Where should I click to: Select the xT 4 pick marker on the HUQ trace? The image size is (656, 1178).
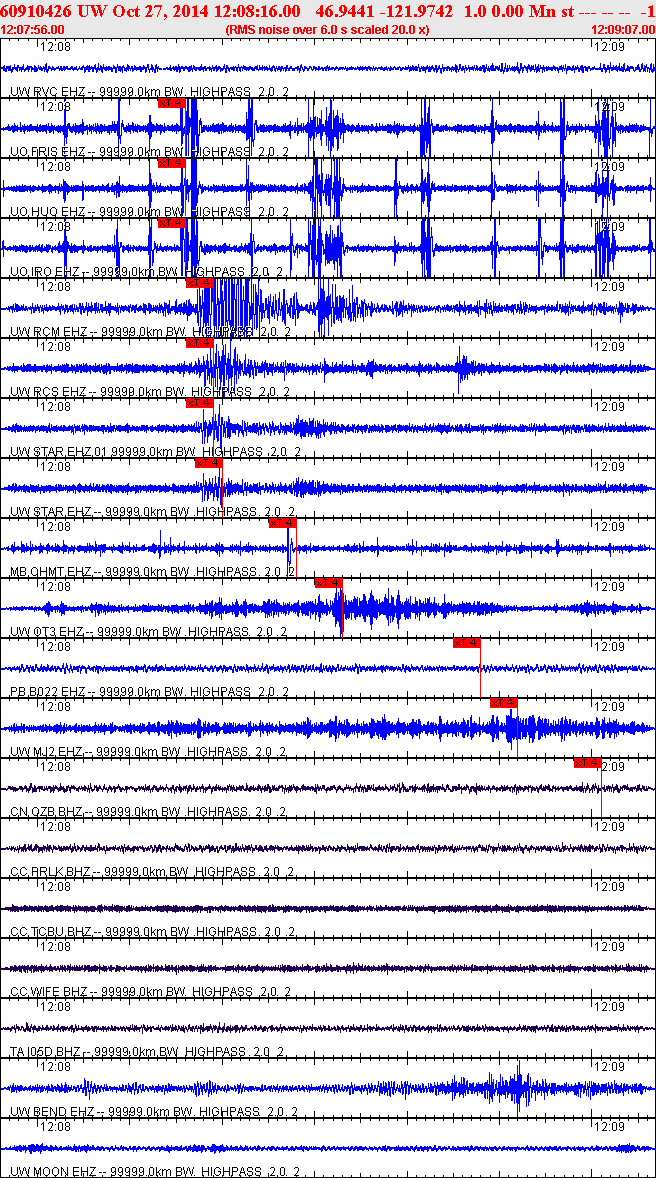(171, 163)
